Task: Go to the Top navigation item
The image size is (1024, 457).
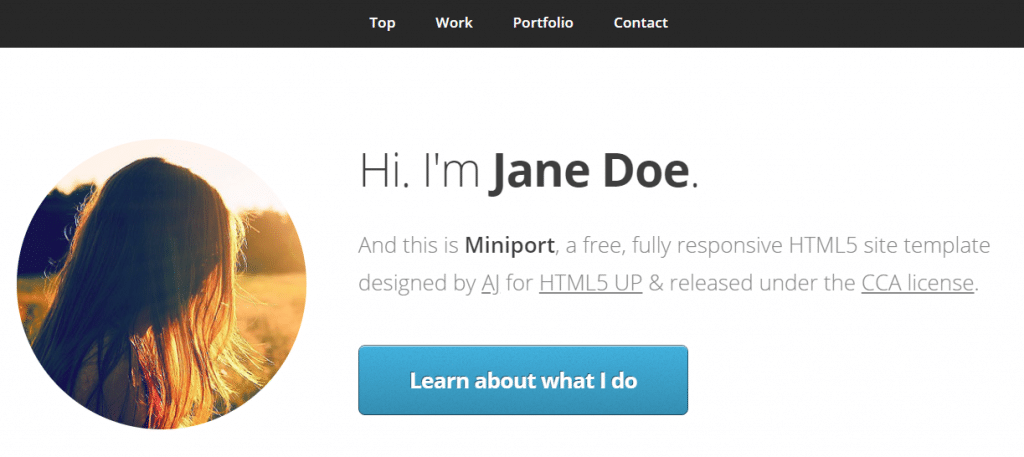Action: [x=382, y=23]
